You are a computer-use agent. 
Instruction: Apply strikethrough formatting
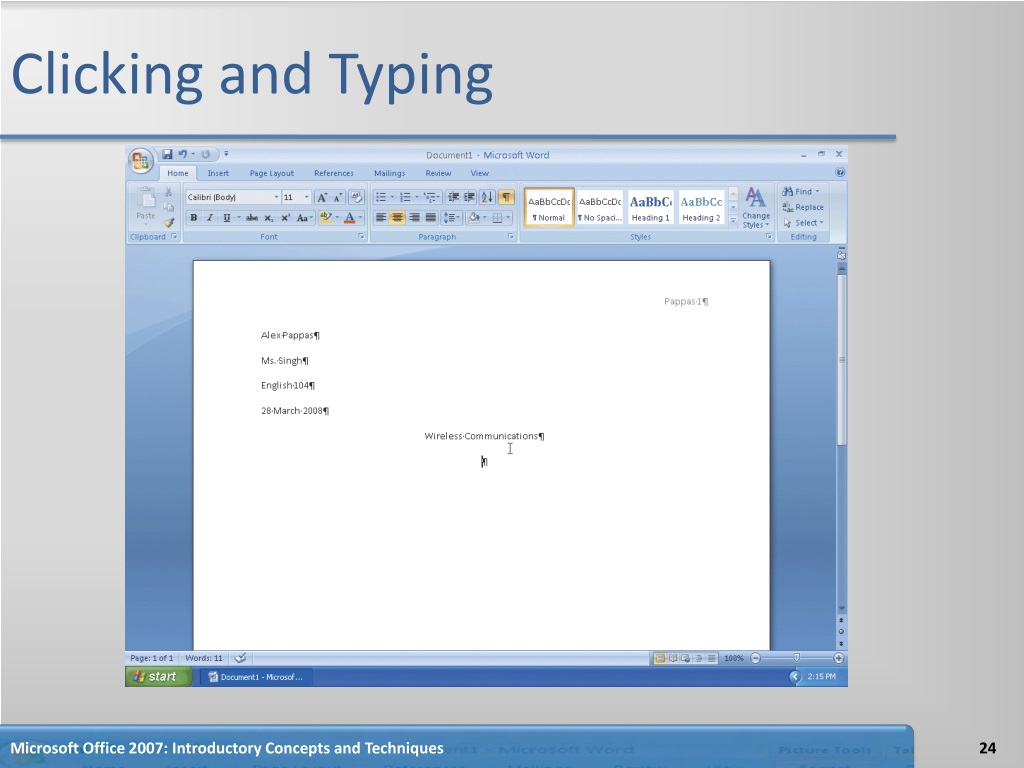point(252,218)
